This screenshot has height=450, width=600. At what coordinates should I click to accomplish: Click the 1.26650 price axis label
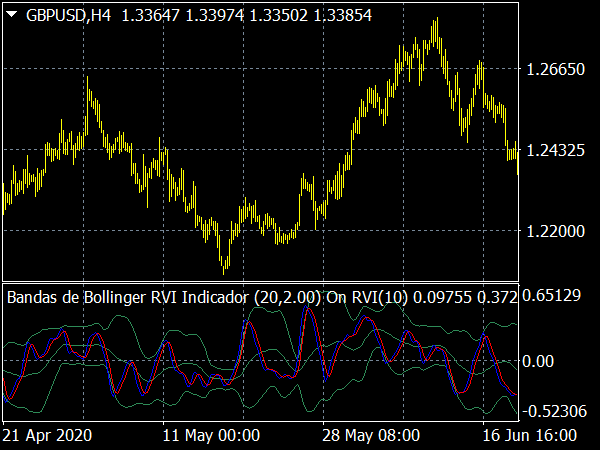pos(555,70)
